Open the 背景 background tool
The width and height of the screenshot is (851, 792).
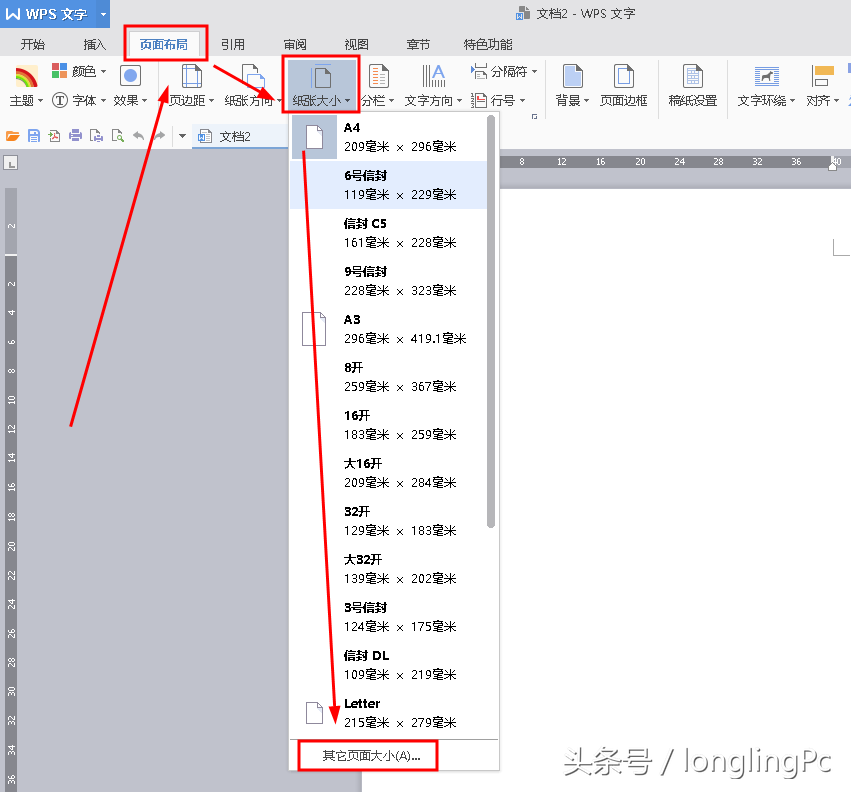coord(572,85)
